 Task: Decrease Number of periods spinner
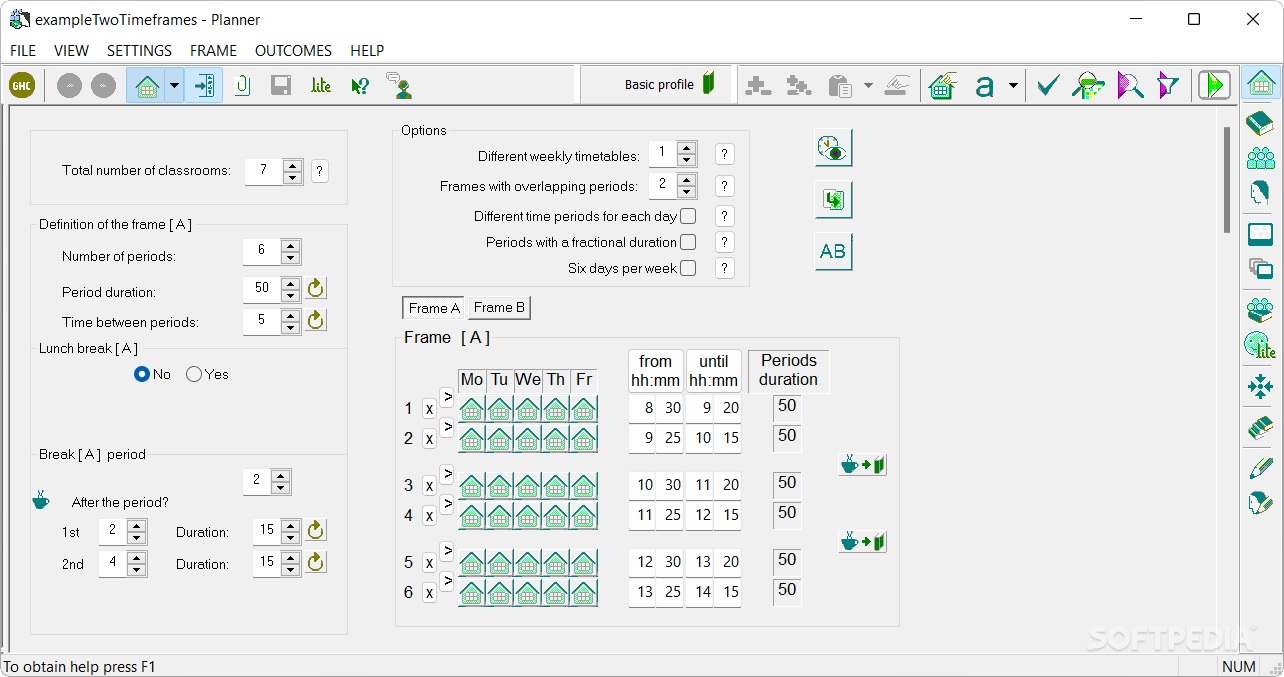pos(290,259)
